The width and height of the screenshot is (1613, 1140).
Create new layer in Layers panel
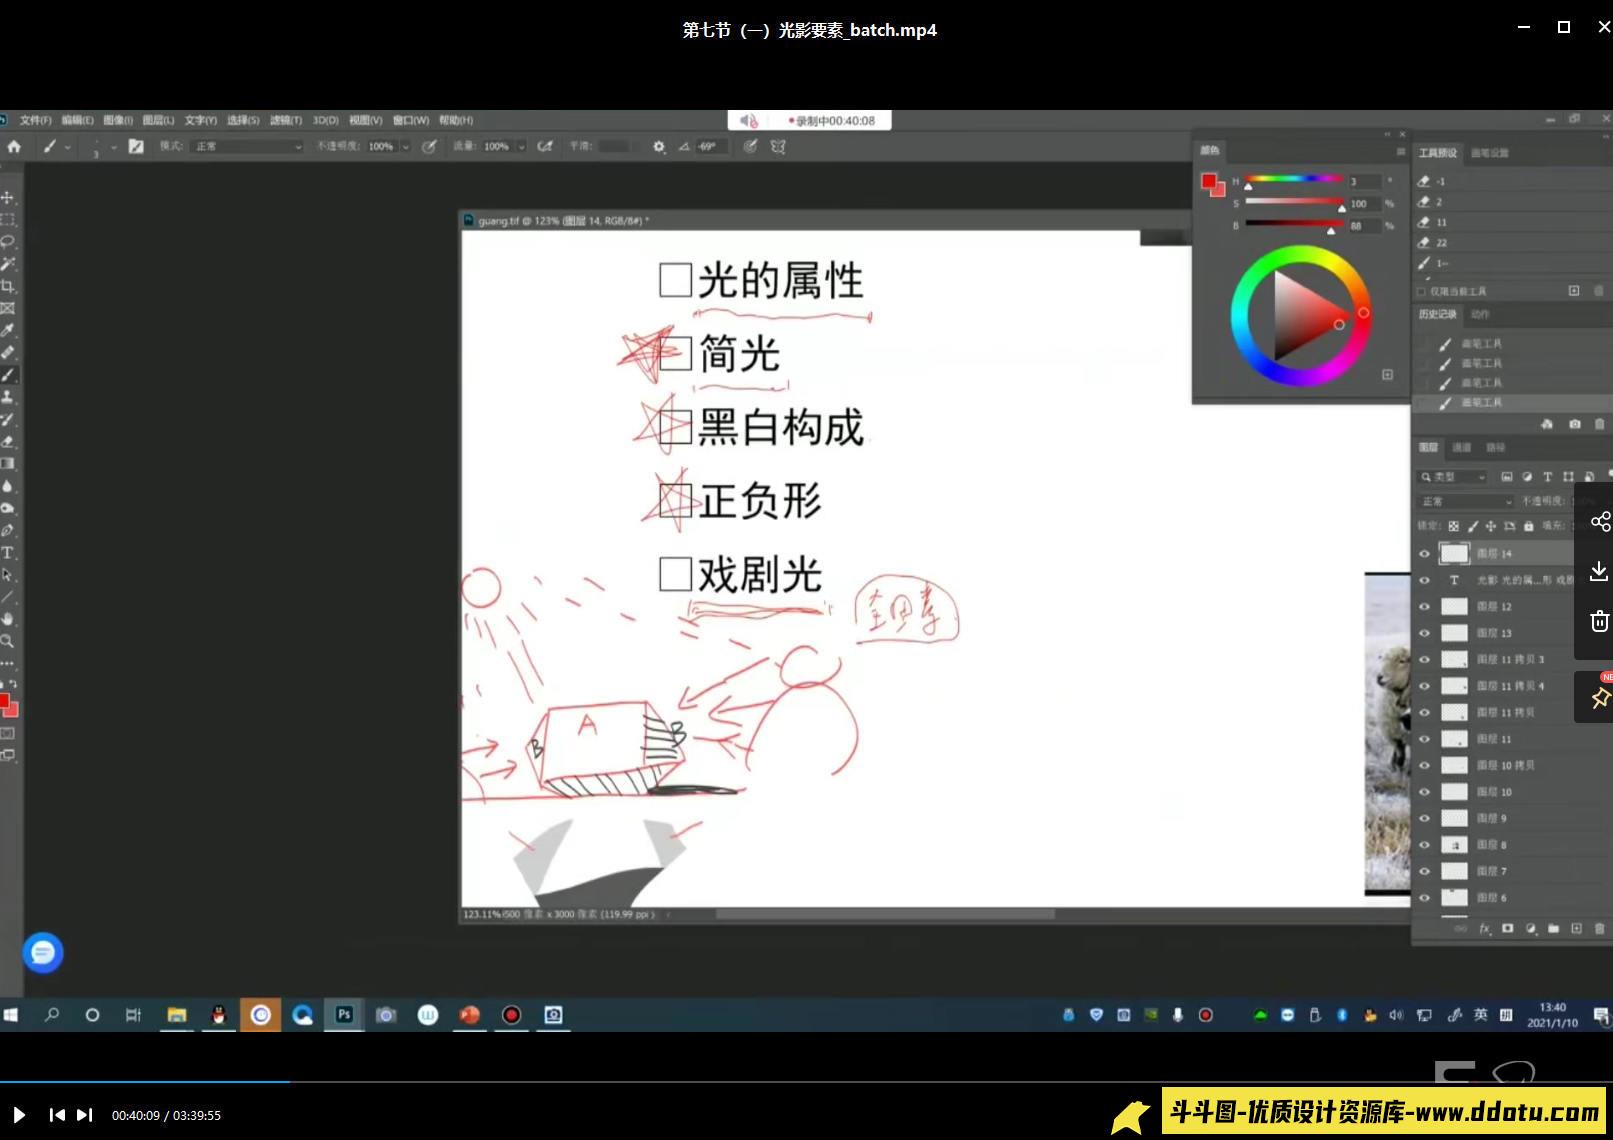pyautogui.click(x=1576, y=929)
